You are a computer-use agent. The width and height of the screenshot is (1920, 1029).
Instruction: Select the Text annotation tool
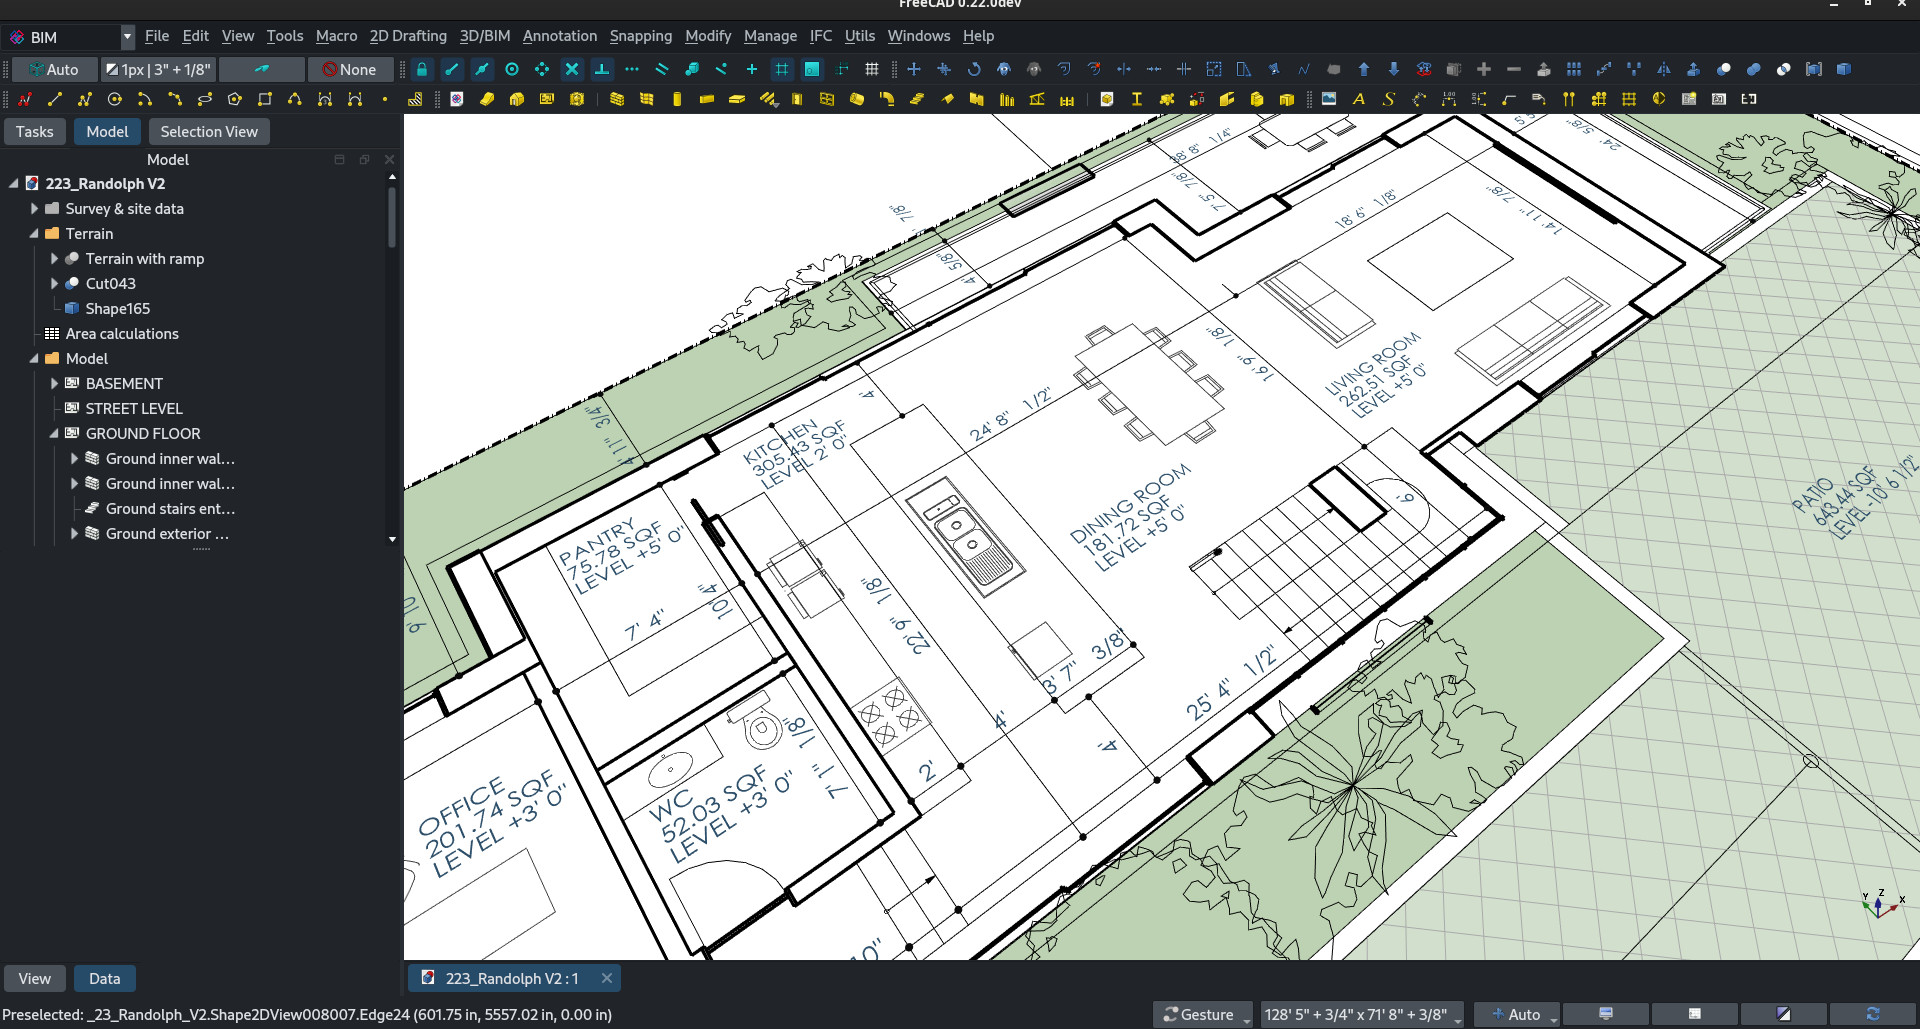(1359, 99)
